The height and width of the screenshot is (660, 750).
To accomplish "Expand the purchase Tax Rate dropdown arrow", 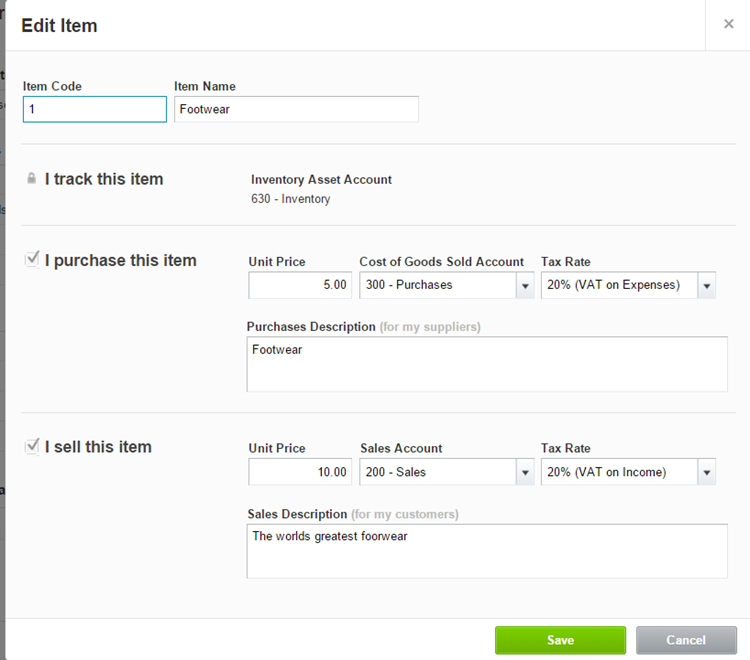I will [x=706, y=286].
